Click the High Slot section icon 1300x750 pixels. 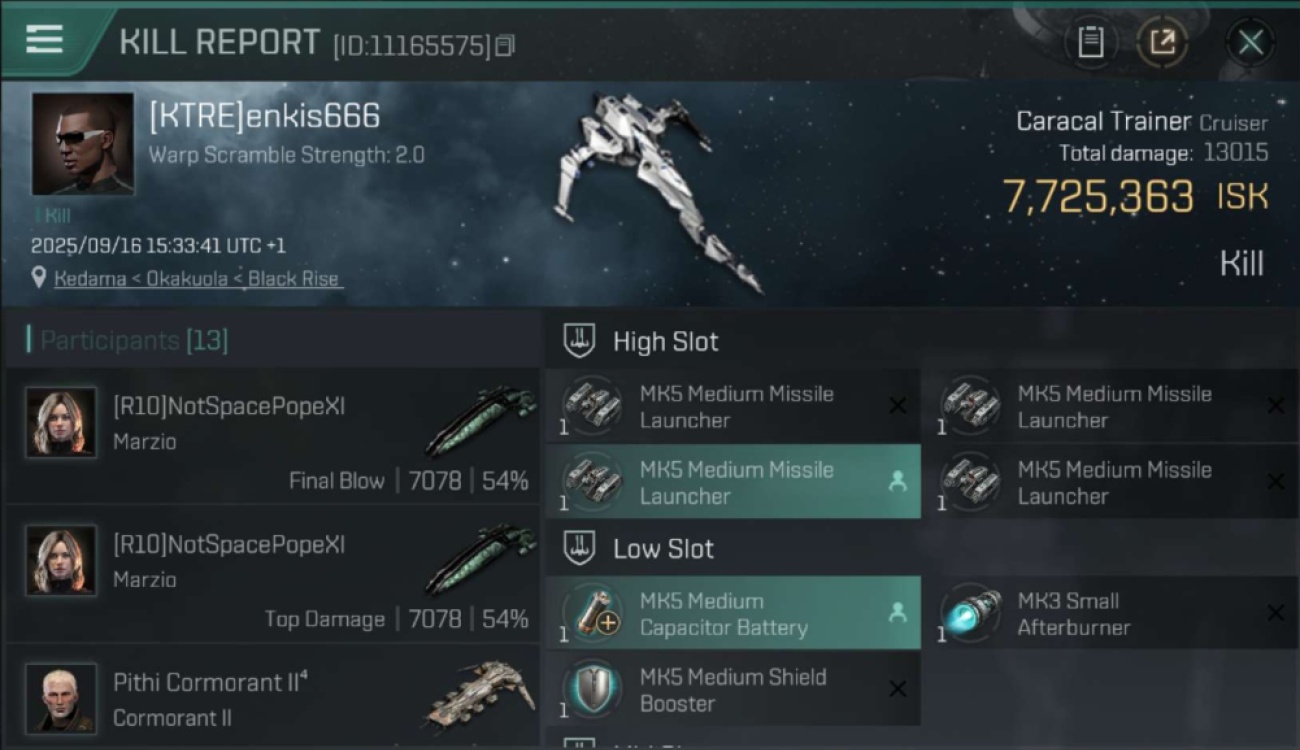tap(580, 341)
